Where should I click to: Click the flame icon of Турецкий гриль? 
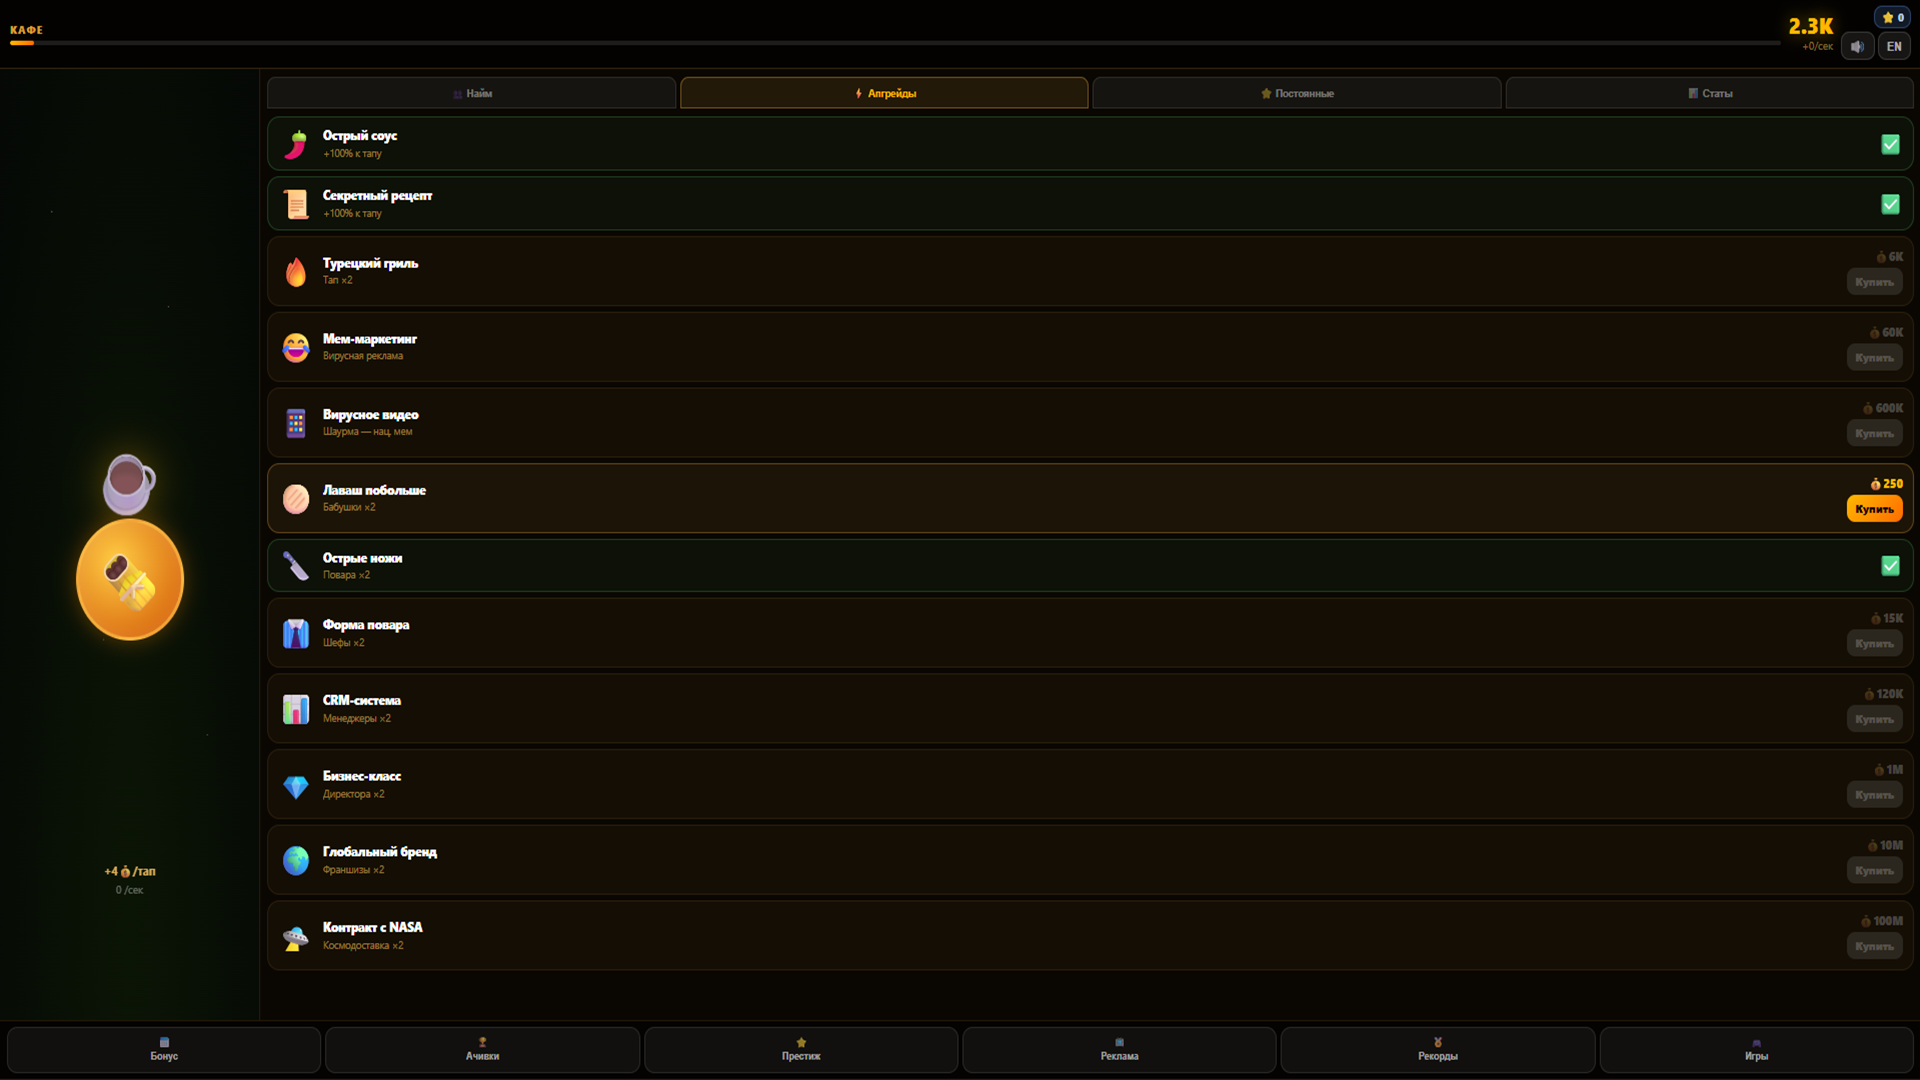[x=296, y=272]
